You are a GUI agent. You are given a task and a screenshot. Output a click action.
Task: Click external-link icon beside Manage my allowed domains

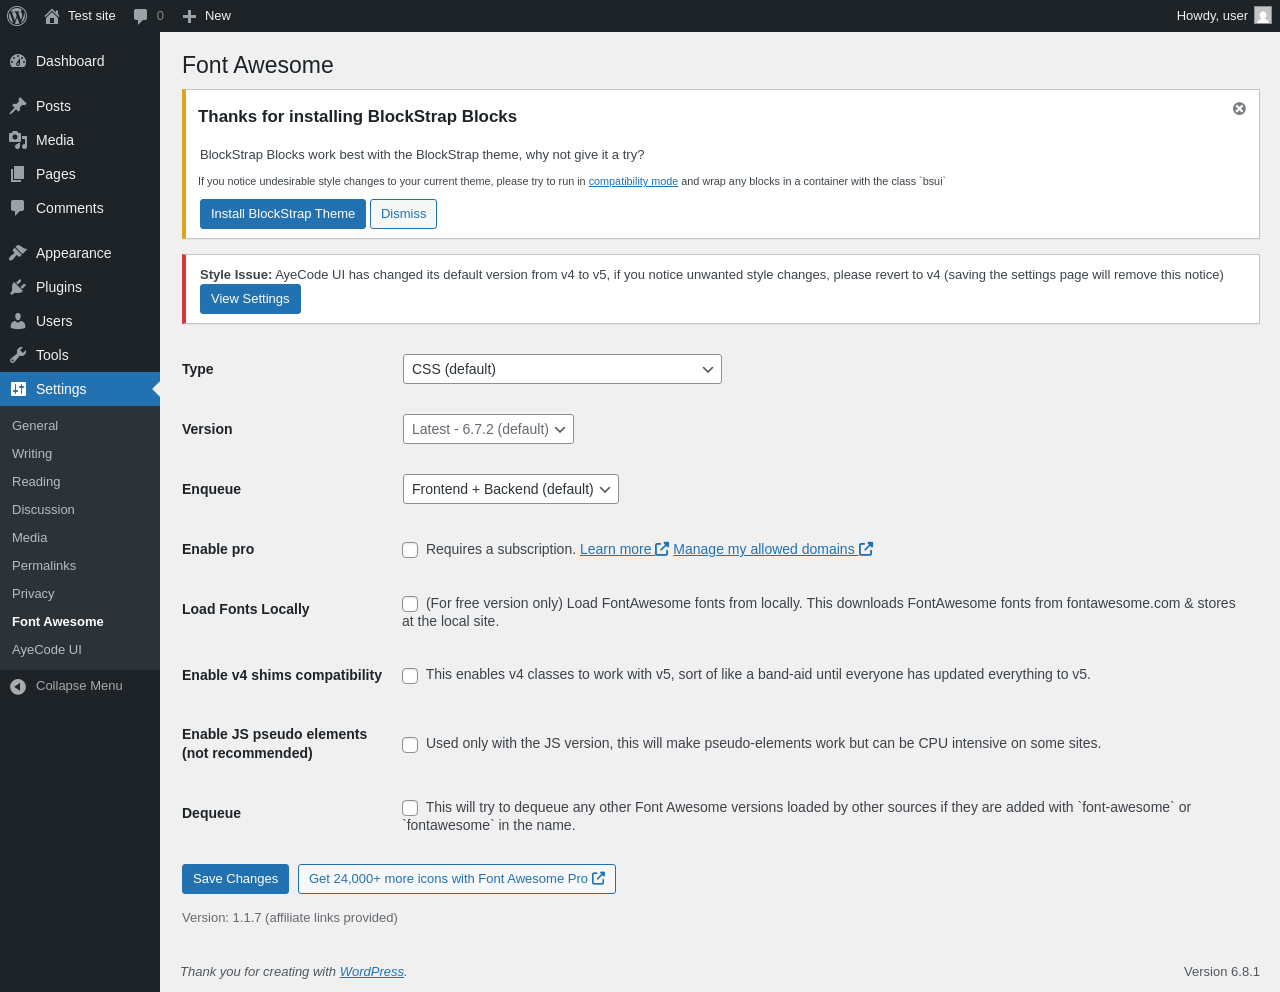coord(866,548)
